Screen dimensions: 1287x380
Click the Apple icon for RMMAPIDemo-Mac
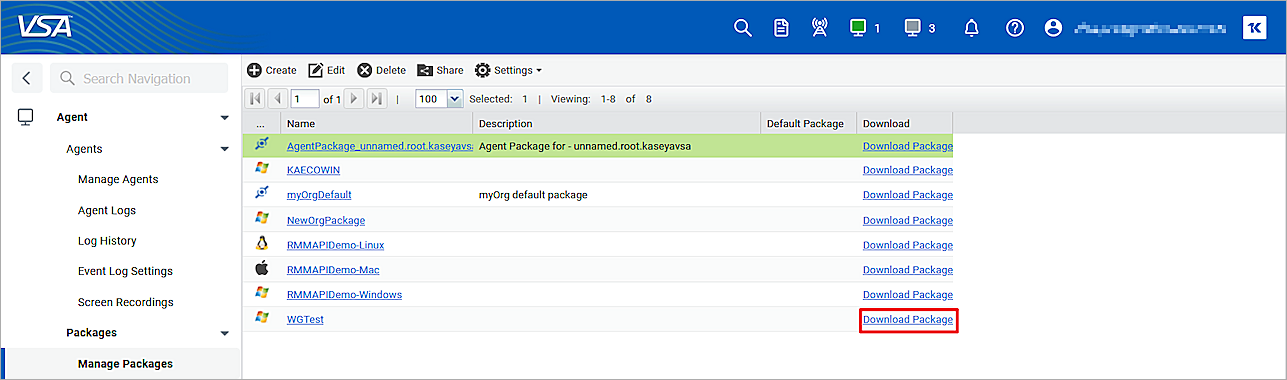[x=262, y=268]
